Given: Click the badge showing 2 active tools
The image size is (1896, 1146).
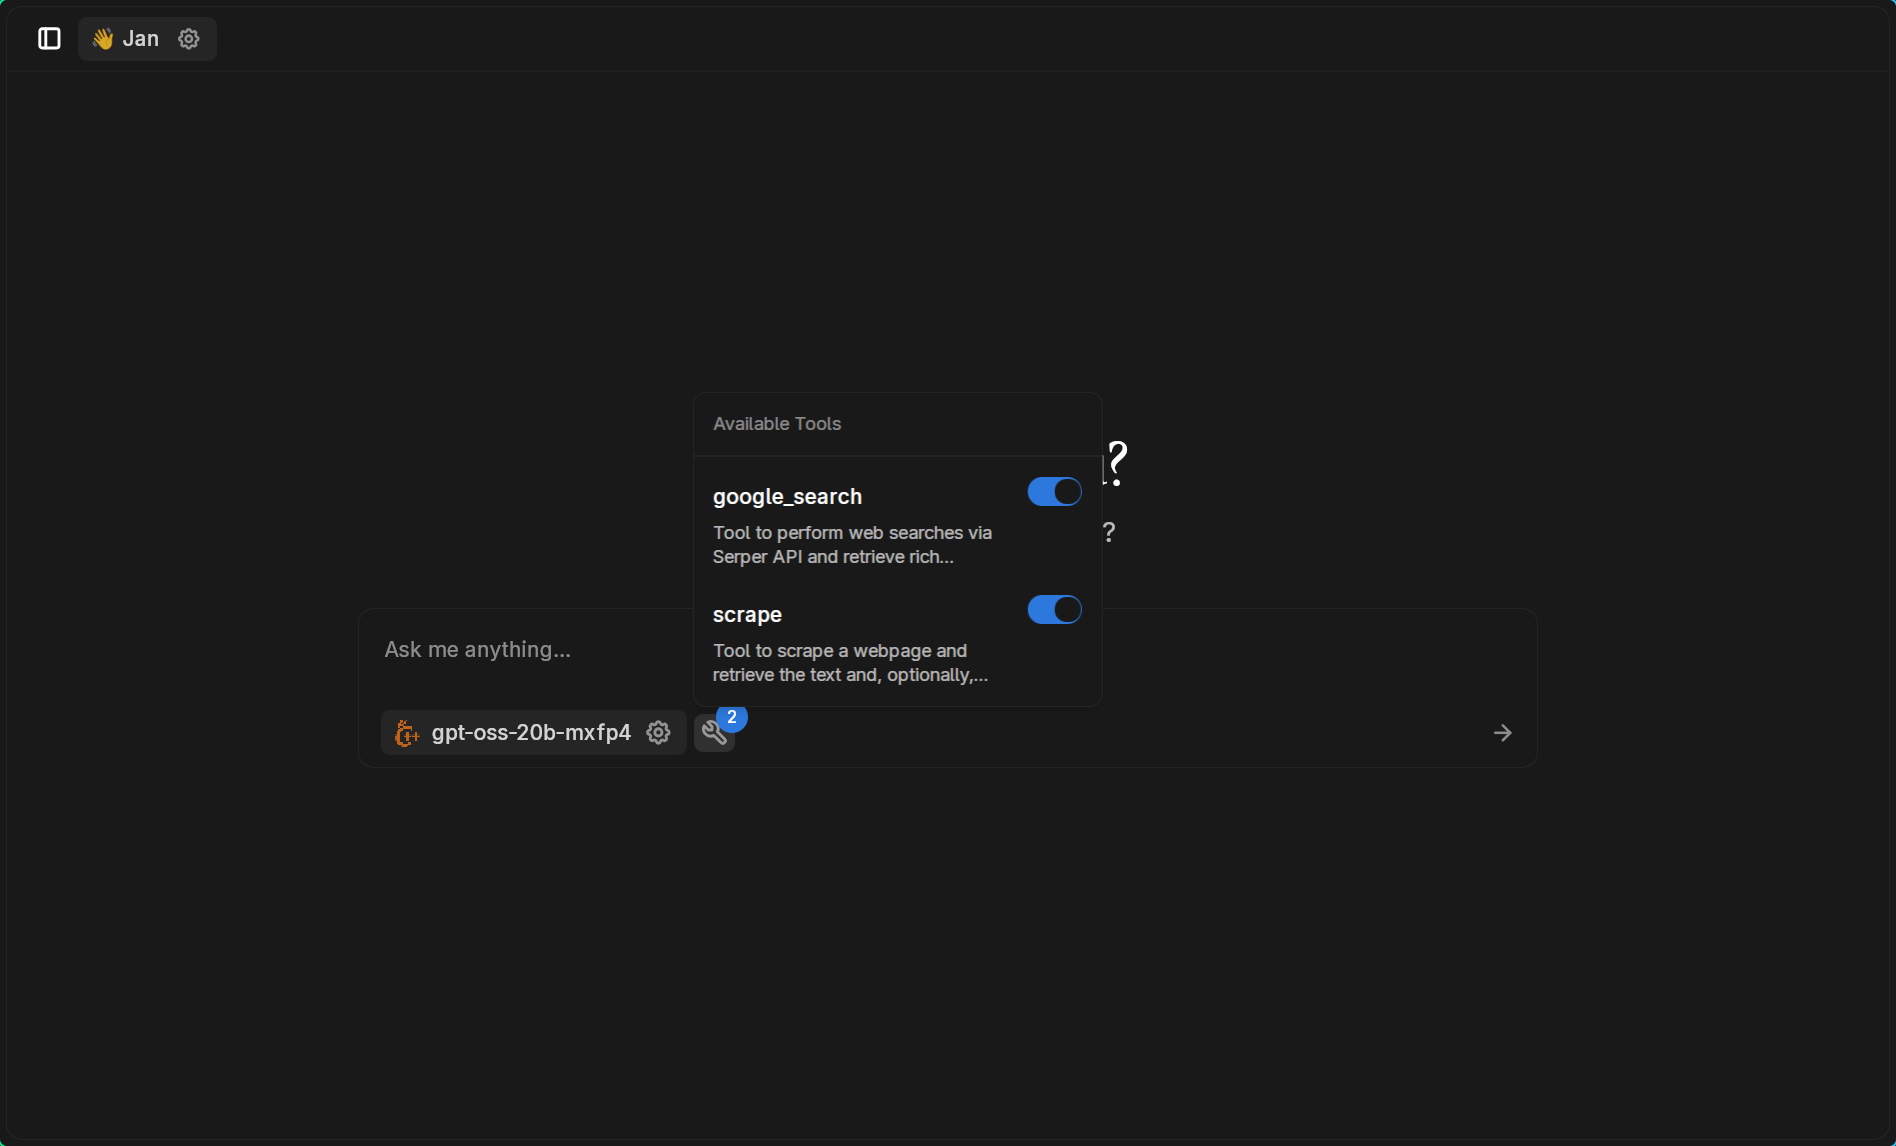Looking at the screenshot, I should (732, 717).
